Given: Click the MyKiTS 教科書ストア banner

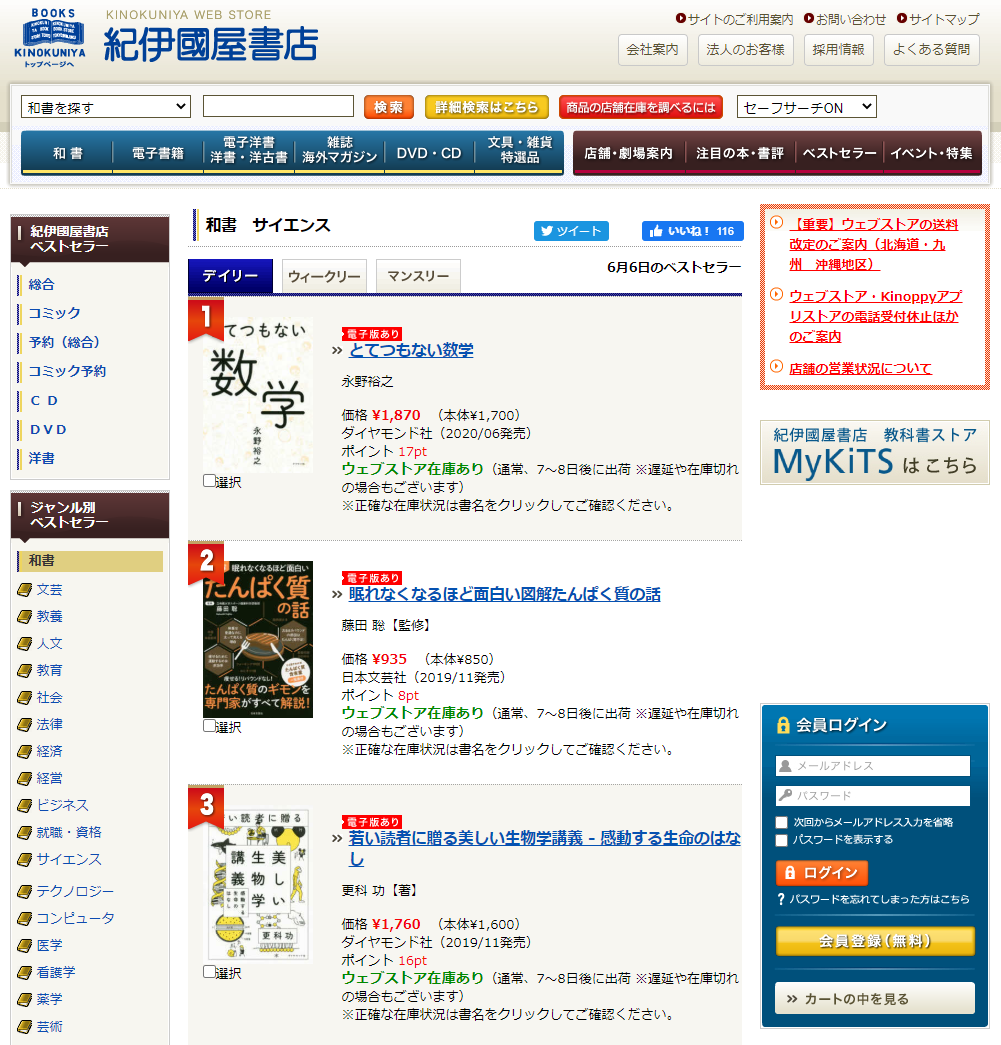Looking at the screenshot, I should (x=874, y=452).
